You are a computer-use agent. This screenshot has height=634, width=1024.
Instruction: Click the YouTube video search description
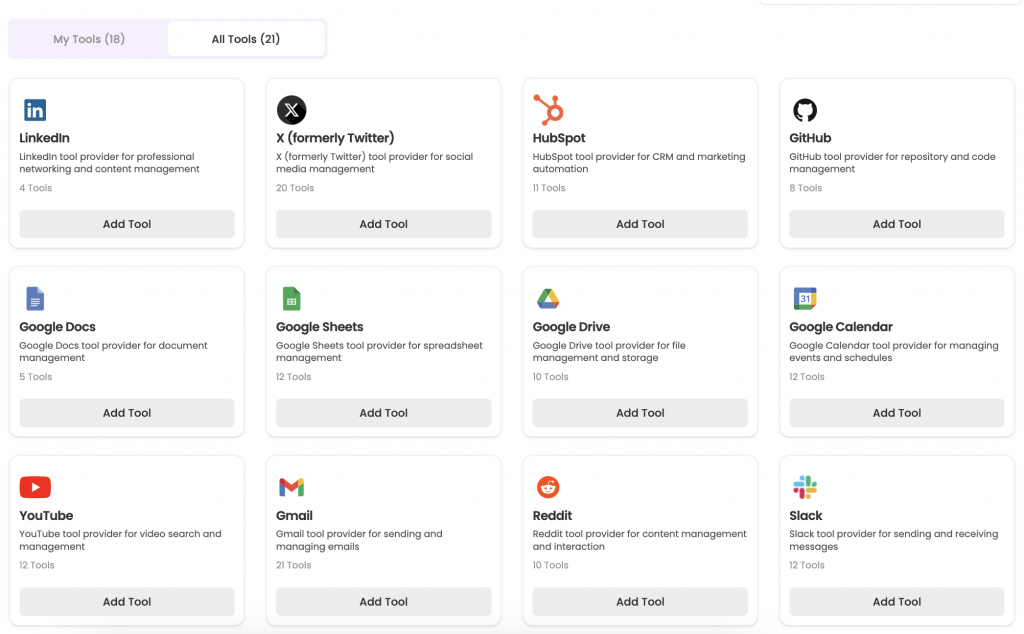(x=120, y=540)
